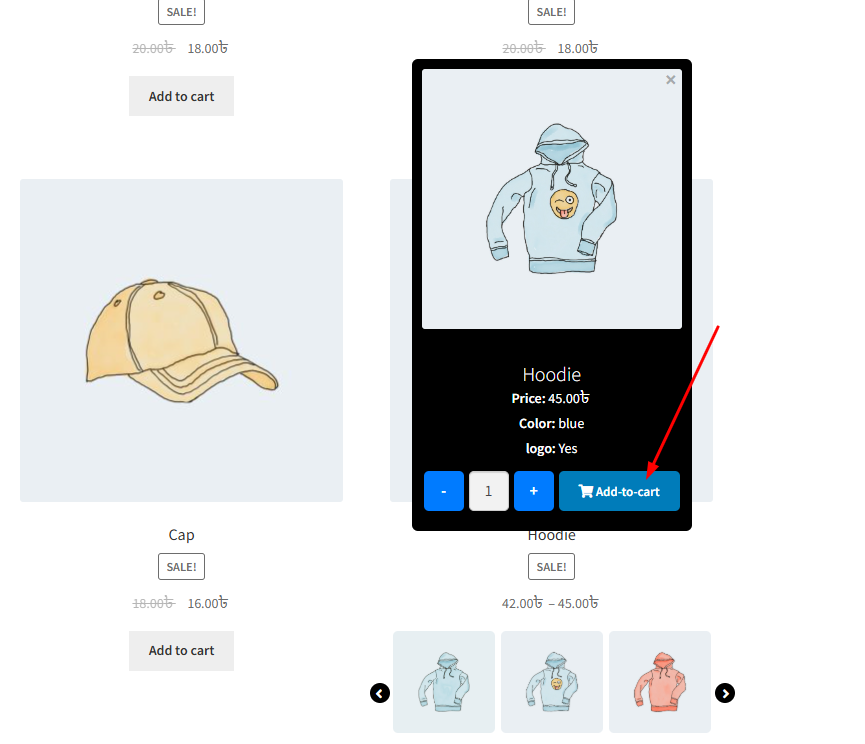Click the top-left Add to cart button
Image resolution: width=865 pixels, height=744 pixels.
tap(181, 96)
